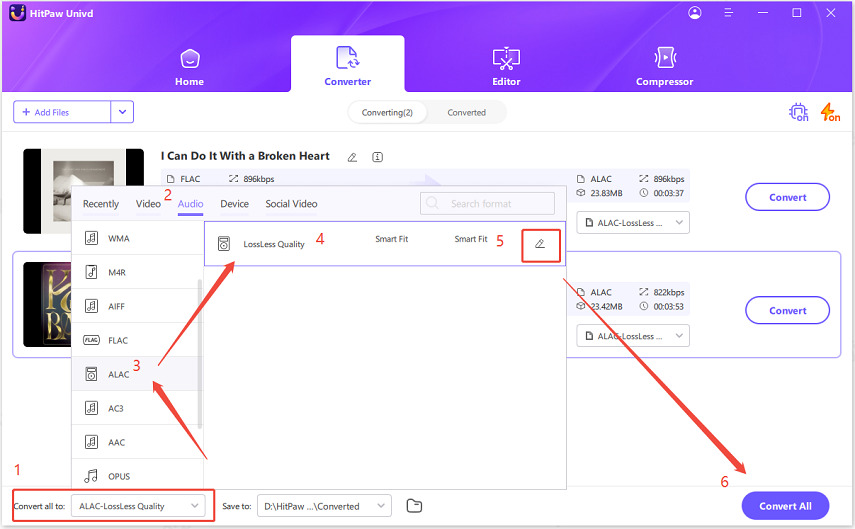Edit LossLess Quality preset with pencil icon
Viewport: 855px width, 529px height.
[540, 244]
